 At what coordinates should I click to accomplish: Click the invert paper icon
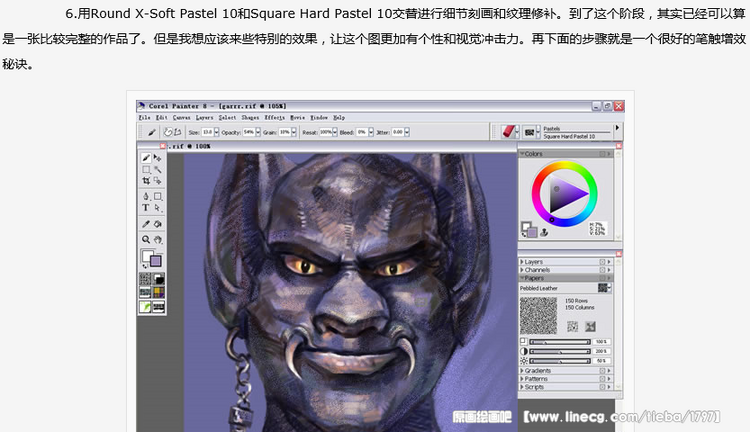tap(573, 326)
